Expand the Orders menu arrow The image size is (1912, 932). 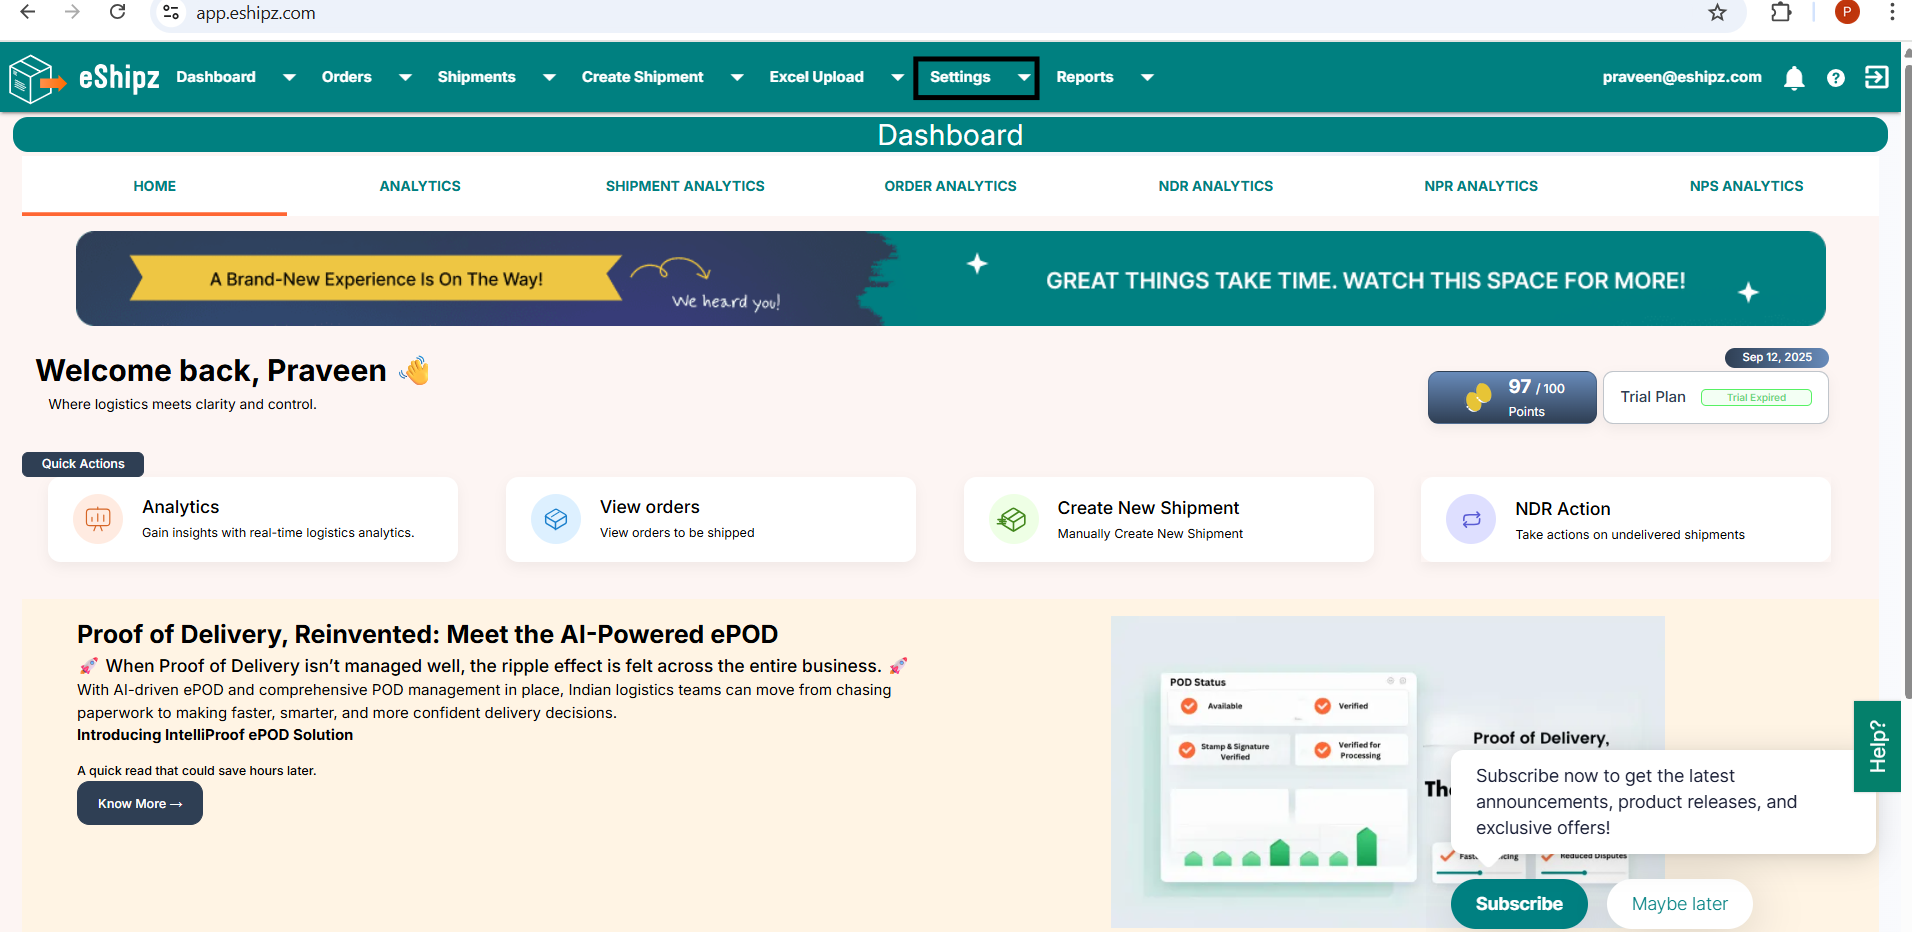pyautogui.click(x=405, y=77)
